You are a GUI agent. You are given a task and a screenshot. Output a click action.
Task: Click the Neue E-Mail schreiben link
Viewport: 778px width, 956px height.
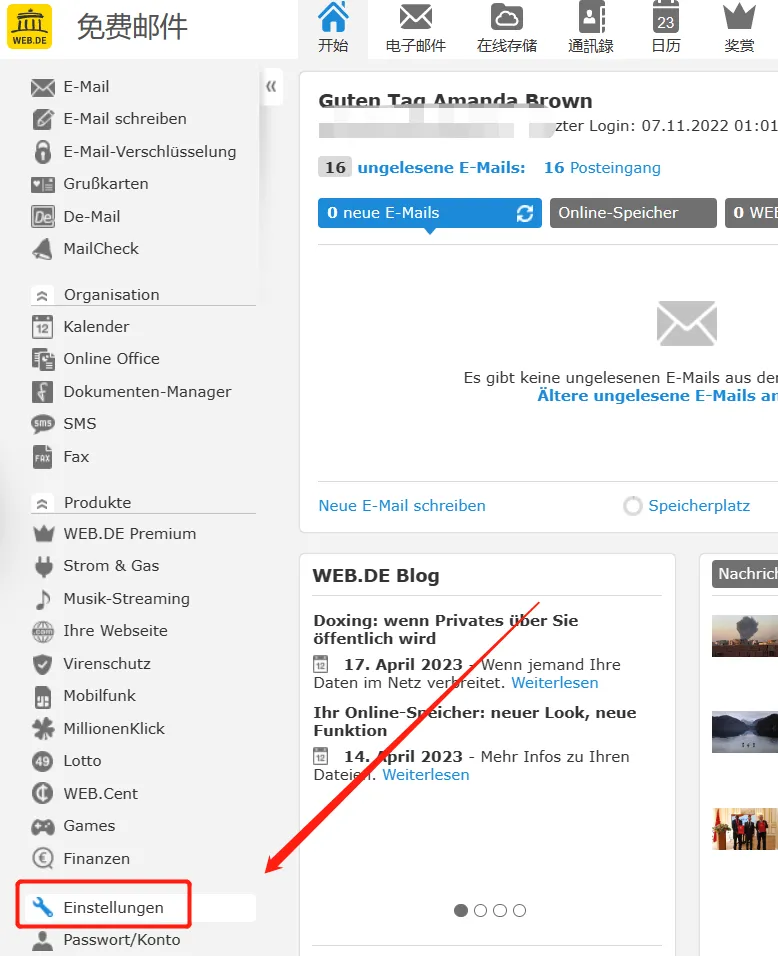[x=402, y=506]
